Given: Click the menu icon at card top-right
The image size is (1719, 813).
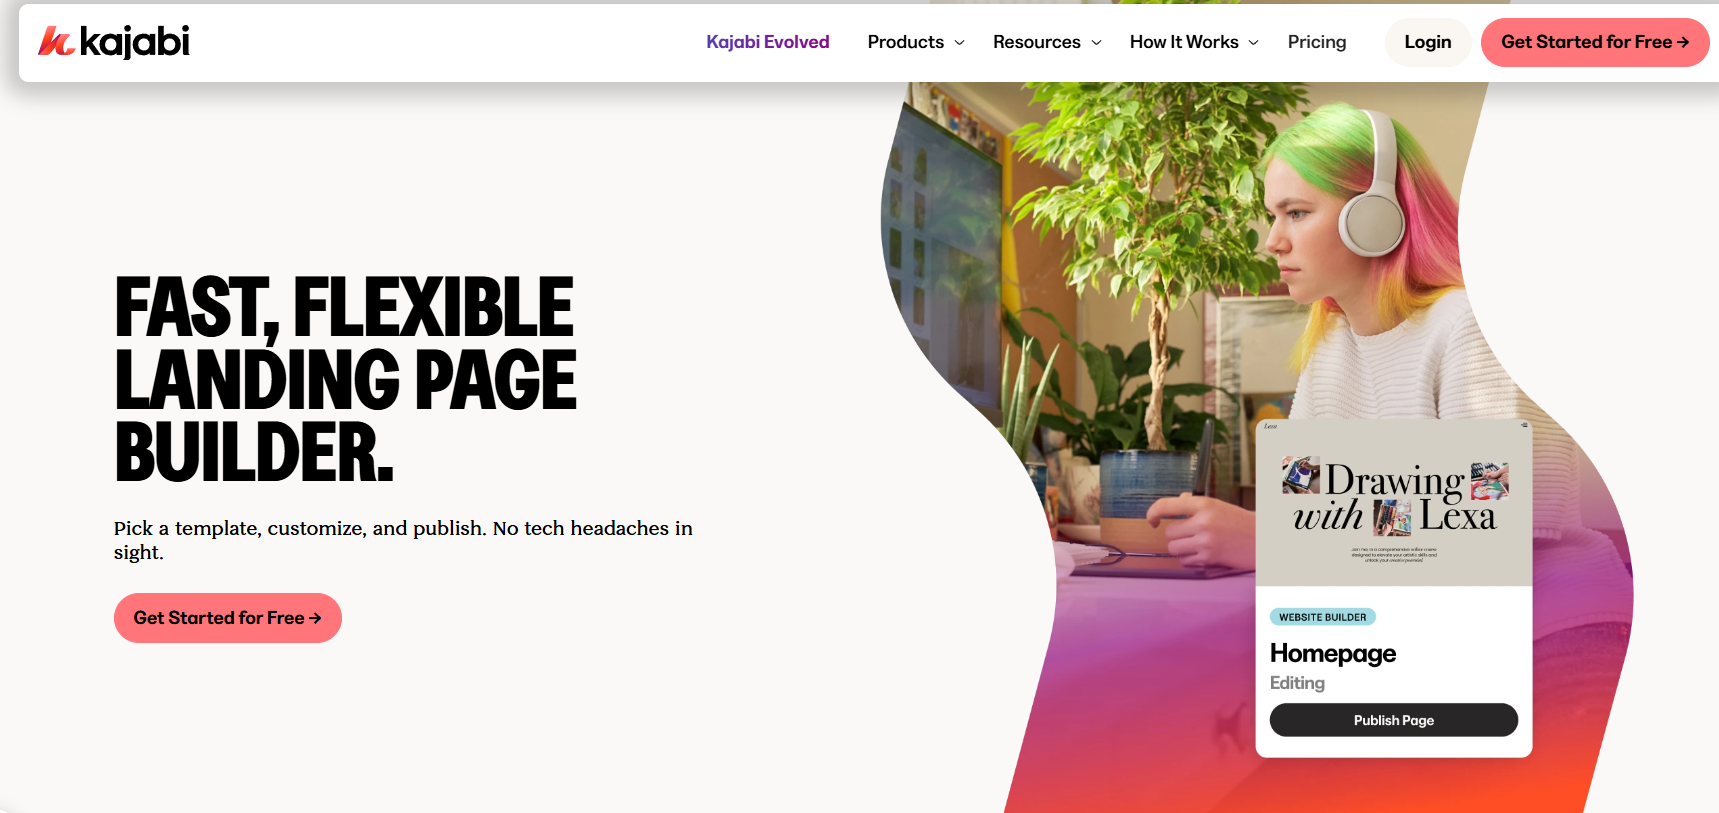Looking at the screenshot, I should point(1524,425).
